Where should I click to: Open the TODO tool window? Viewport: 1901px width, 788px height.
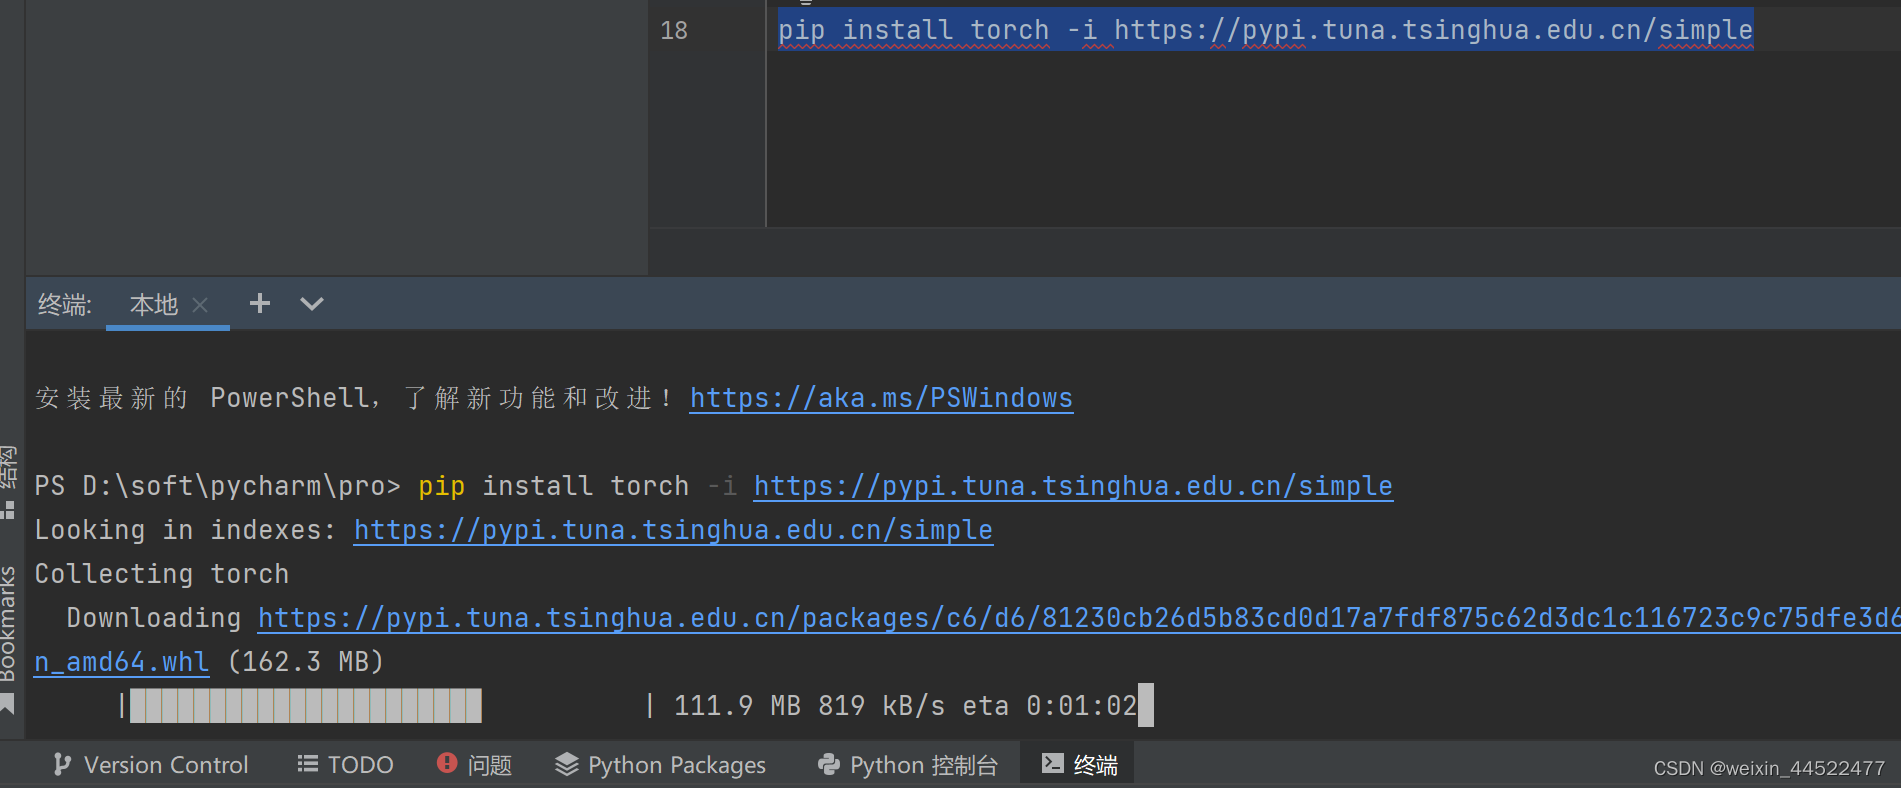346,765
